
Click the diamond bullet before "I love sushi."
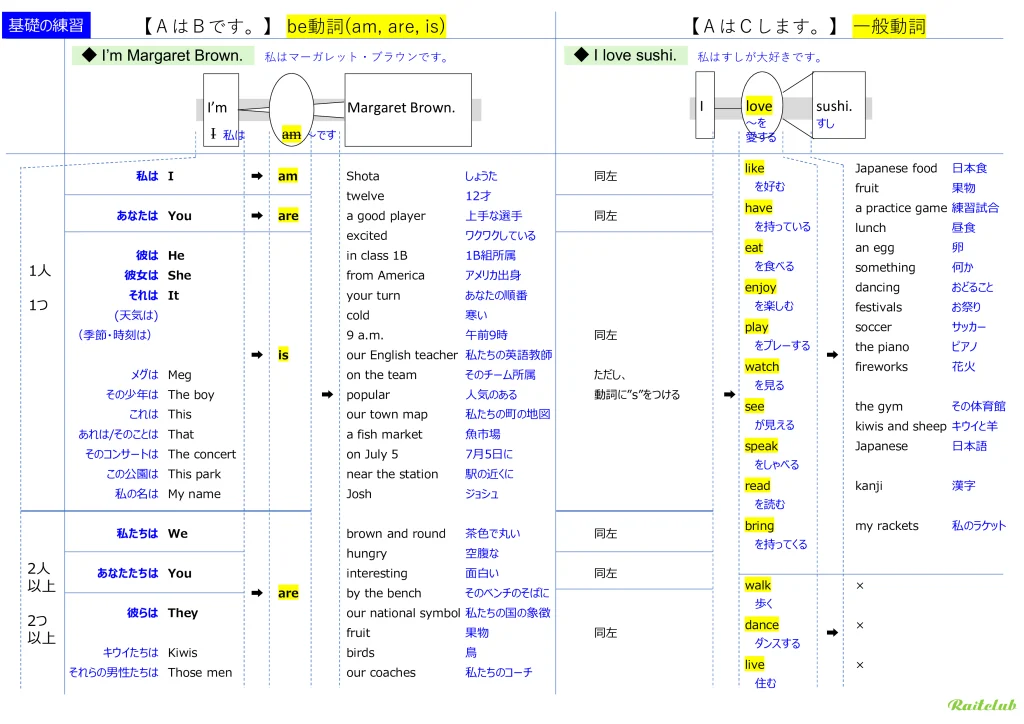point(580,56)
